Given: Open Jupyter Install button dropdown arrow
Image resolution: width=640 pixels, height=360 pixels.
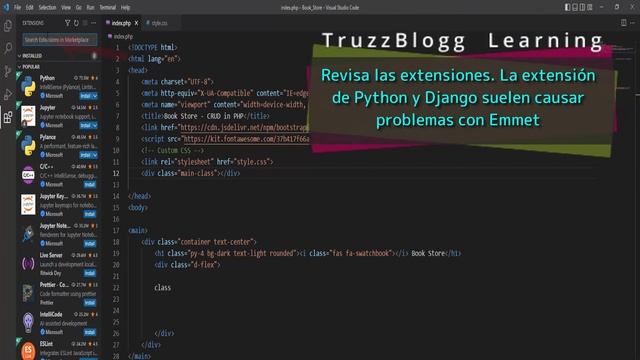Looking at the screenshot, I should (x=95, y=125).
